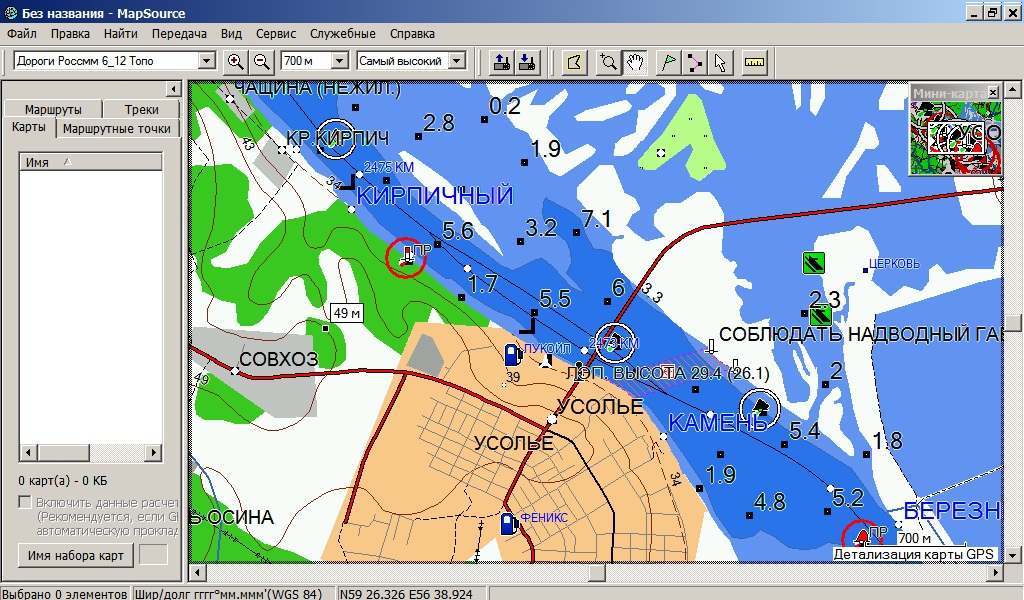This screenshot has width=1024, height=600.
Task: Select the route tool
Action: pos(694,61)
